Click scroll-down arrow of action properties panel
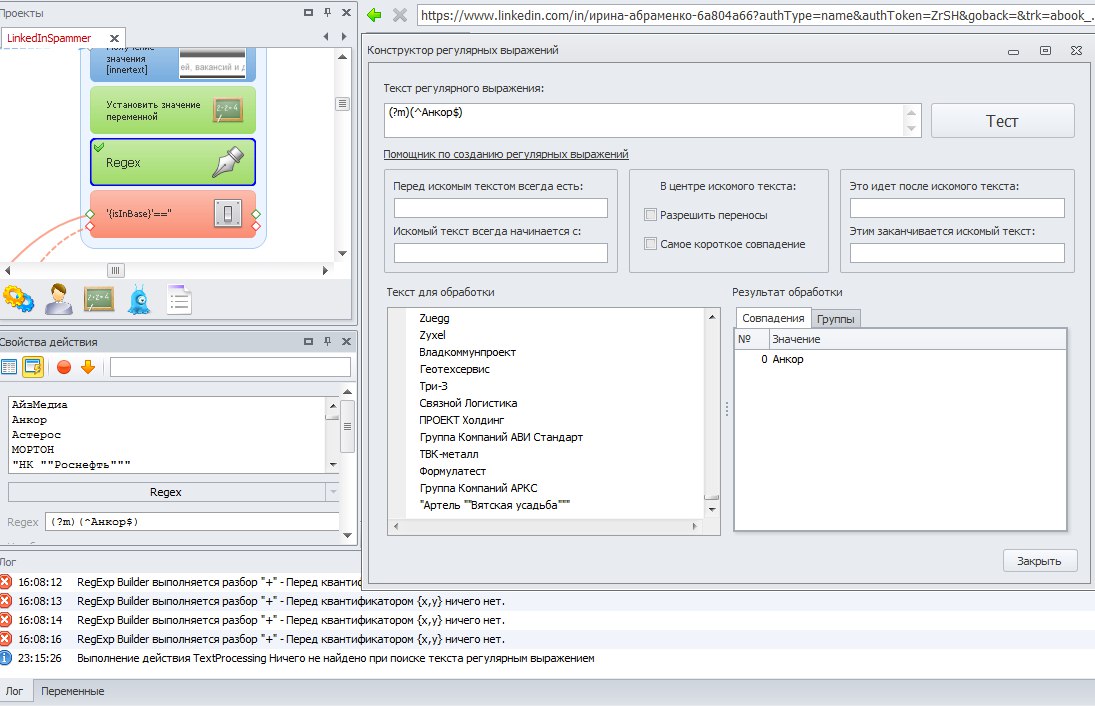 (348, 536)
